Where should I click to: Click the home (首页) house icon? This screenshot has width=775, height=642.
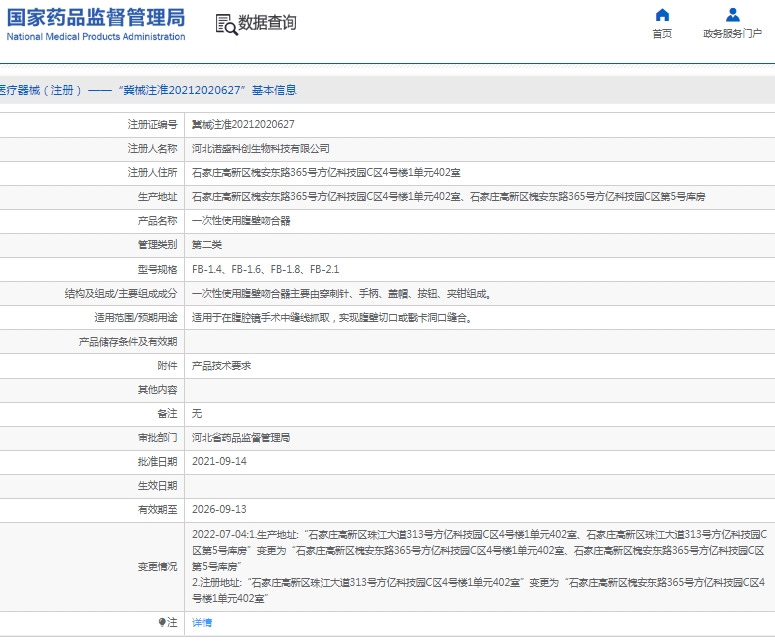pos(662,15)
